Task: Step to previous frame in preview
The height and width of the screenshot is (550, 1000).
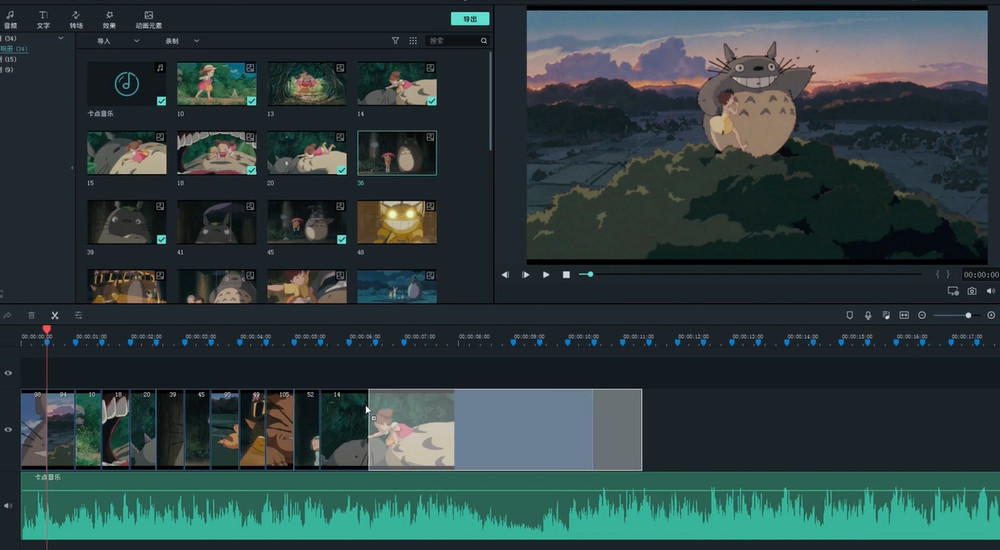Action: point(505,274)
